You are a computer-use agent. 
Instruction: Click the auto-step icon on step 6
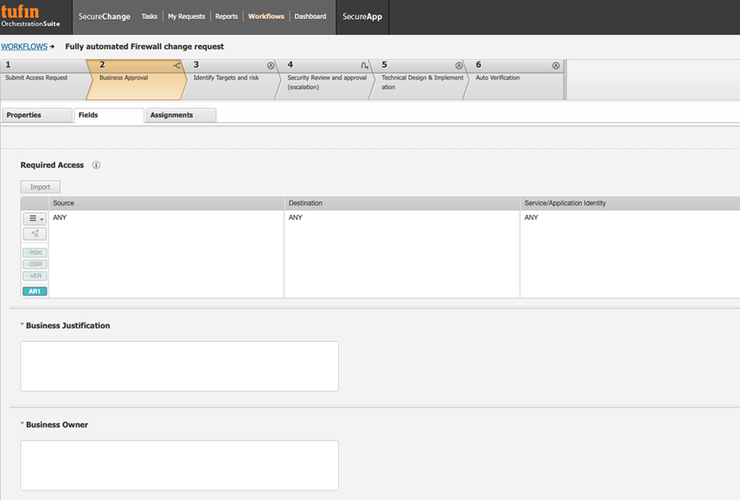click(556, 66)
